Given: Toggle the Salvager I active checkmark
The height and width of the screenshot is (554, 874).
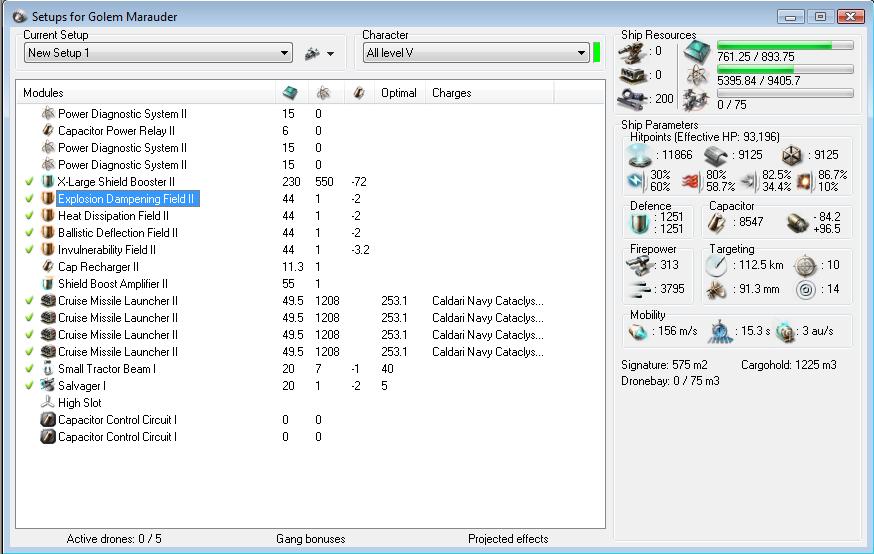Looking at the screenshot, I should point(30,386).
